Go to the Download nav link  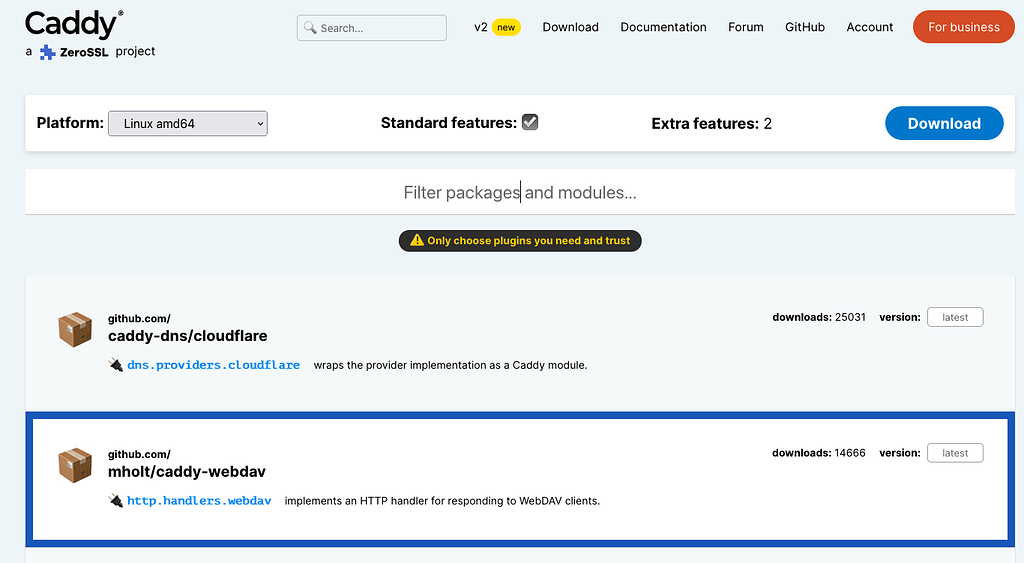pos(570,27)
